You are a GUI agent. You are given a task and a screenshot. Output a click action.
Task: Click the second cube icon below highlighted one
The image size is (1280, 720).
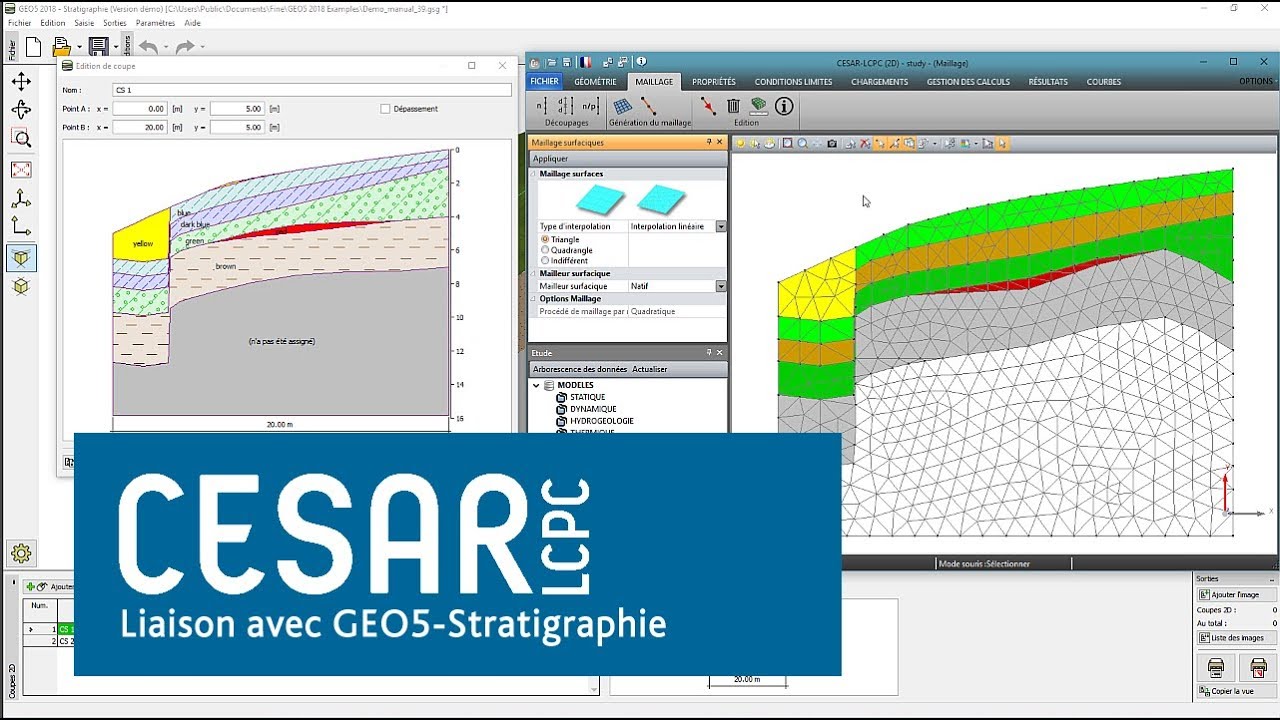[21, 287]
